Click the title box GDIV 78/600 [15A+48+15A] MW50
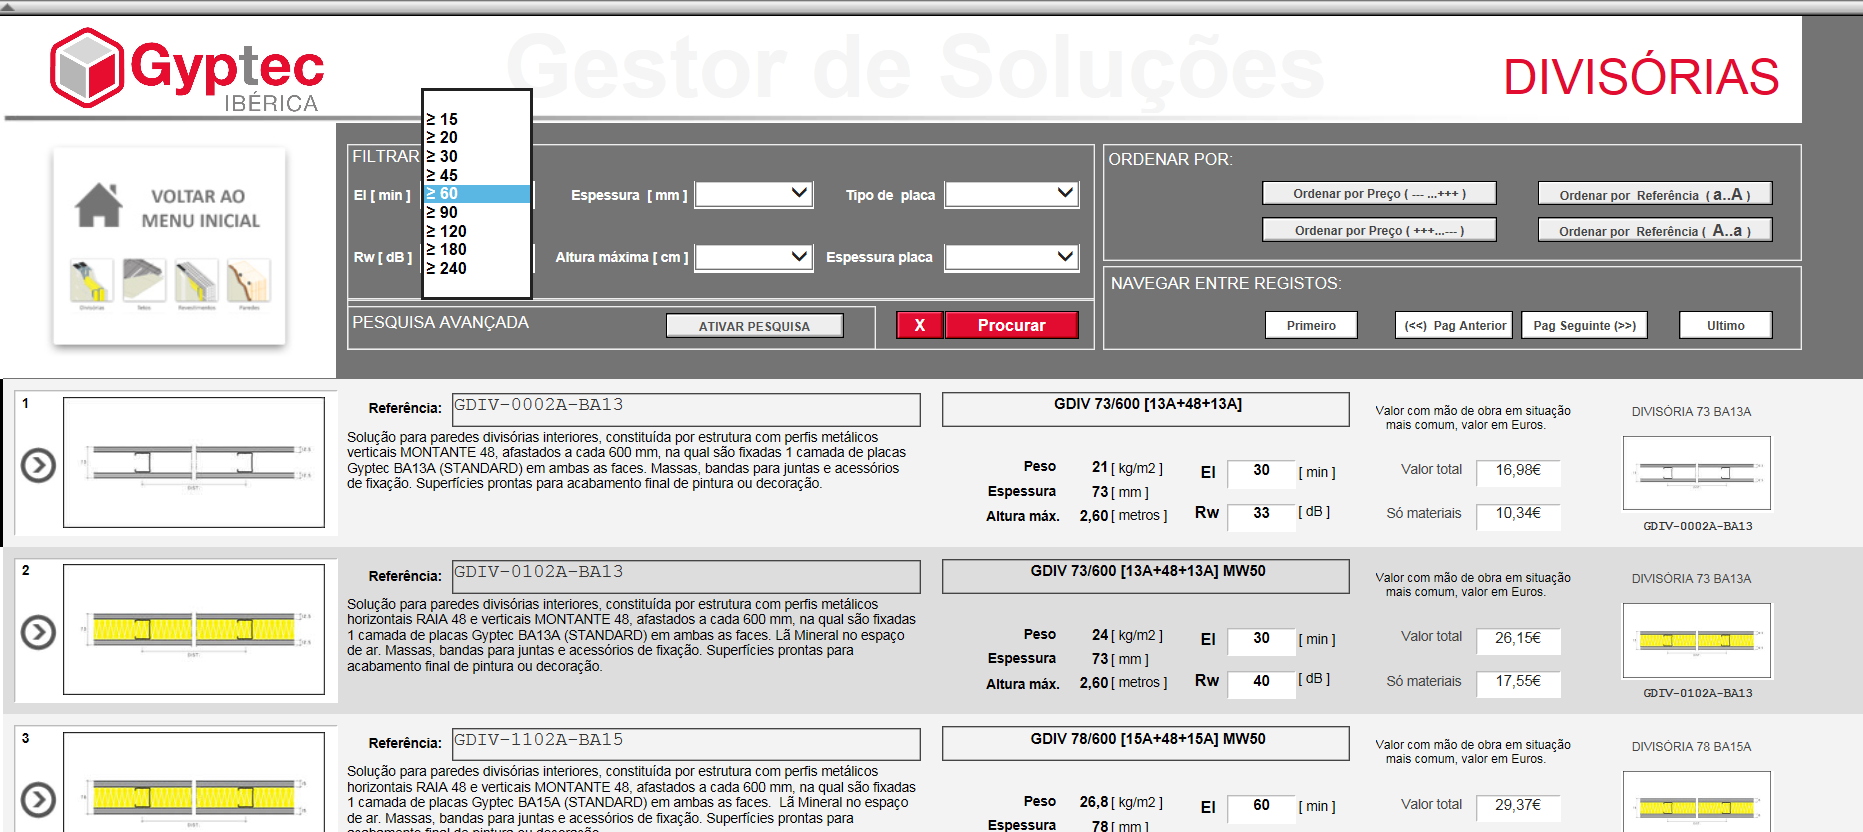The image size is (1863, 832). pos(1146,744)
